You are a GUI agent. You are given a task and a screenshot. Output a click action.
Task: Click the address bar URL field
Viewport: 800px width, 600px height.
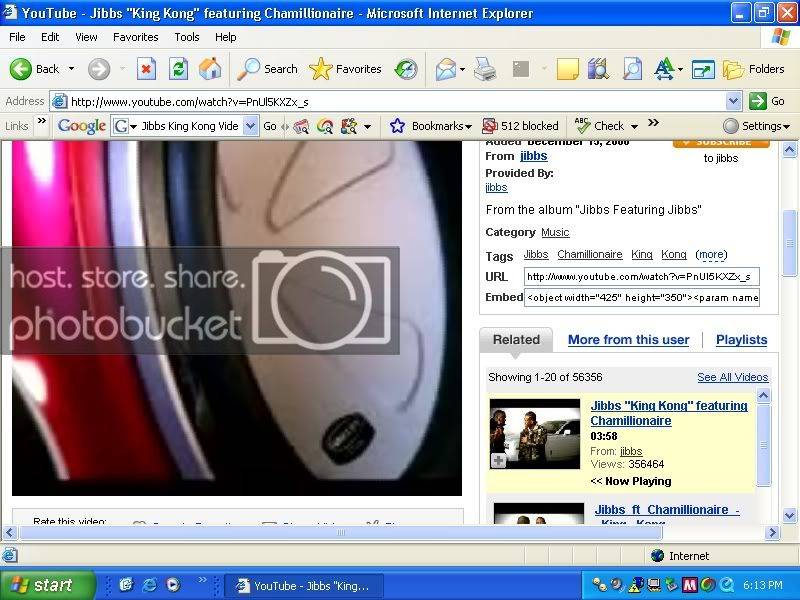click(388, 102)
